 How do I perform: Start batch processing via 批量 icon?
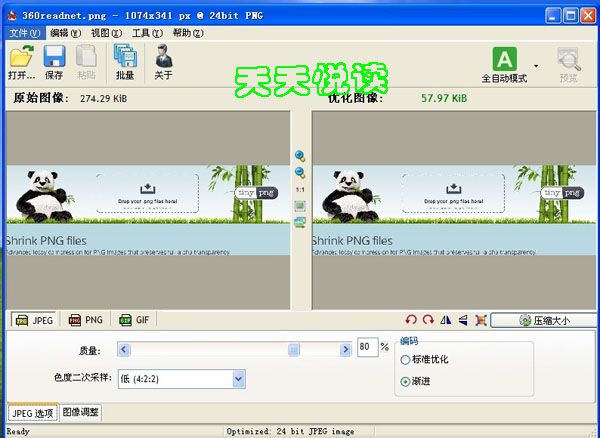125,61
